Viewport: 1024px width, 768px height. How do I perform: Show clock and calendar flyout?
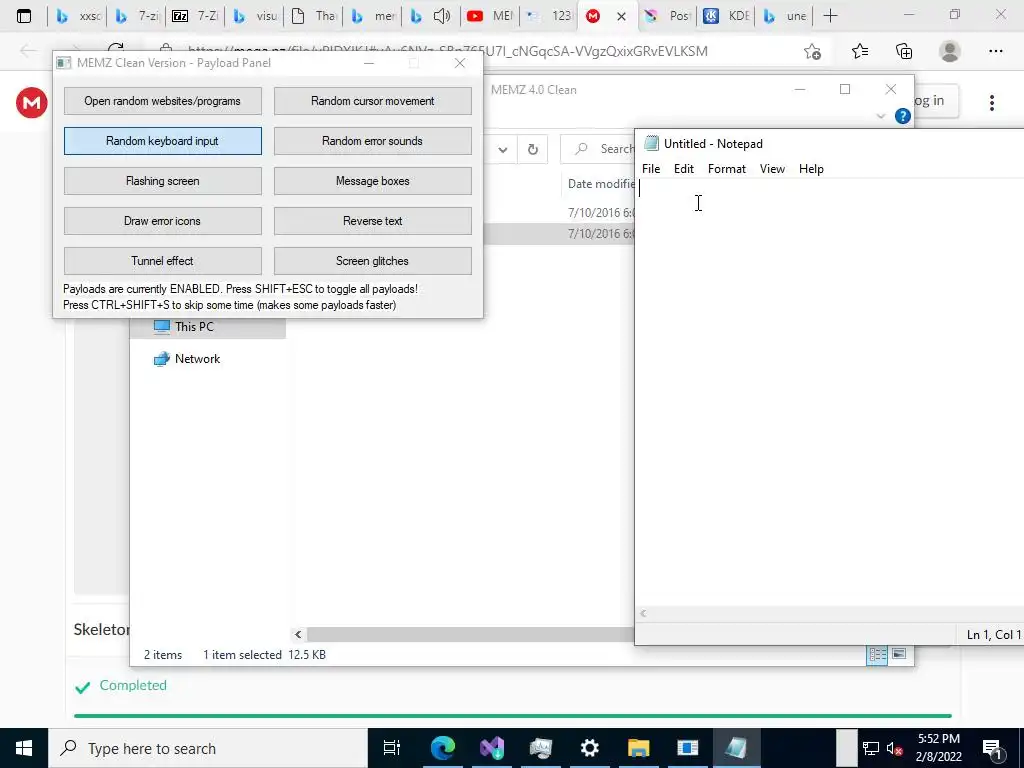coord(938,748)
